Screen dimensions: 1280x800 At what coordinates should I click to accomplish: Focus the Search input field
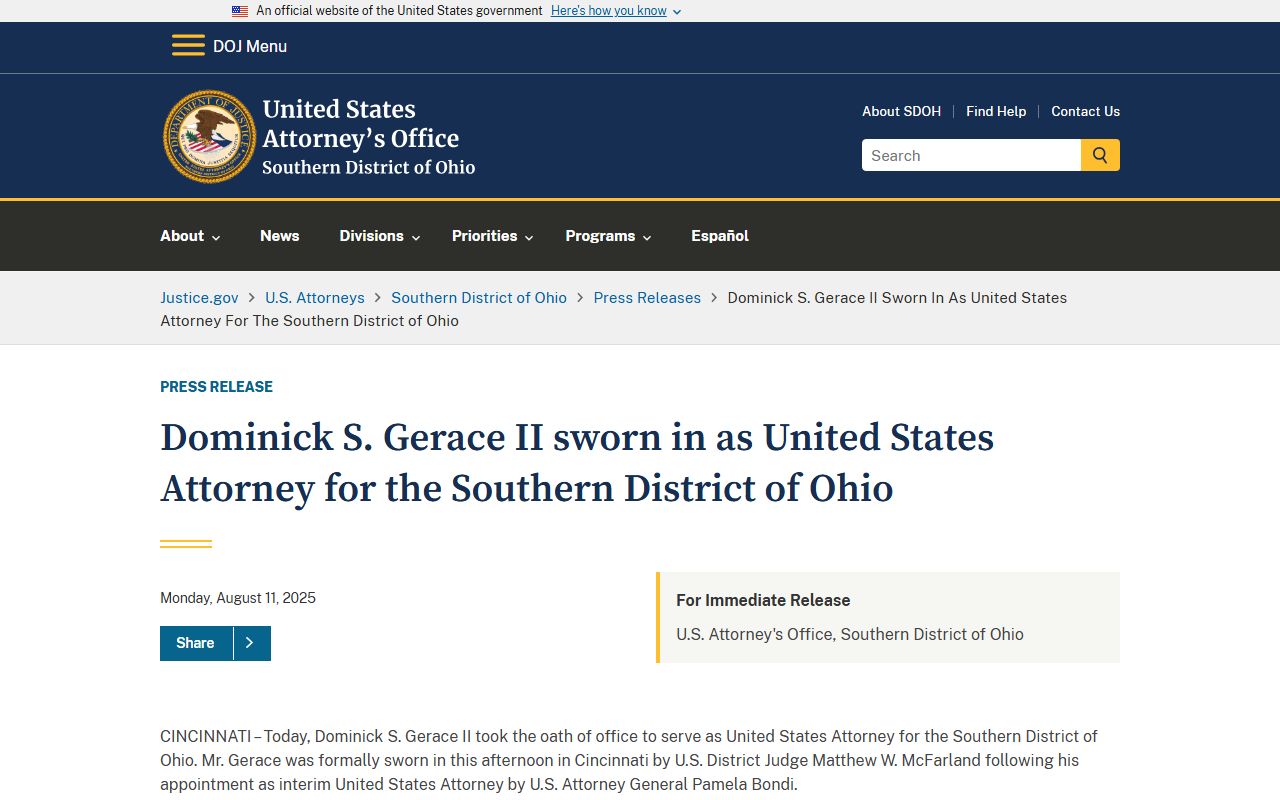pos(971,155)
